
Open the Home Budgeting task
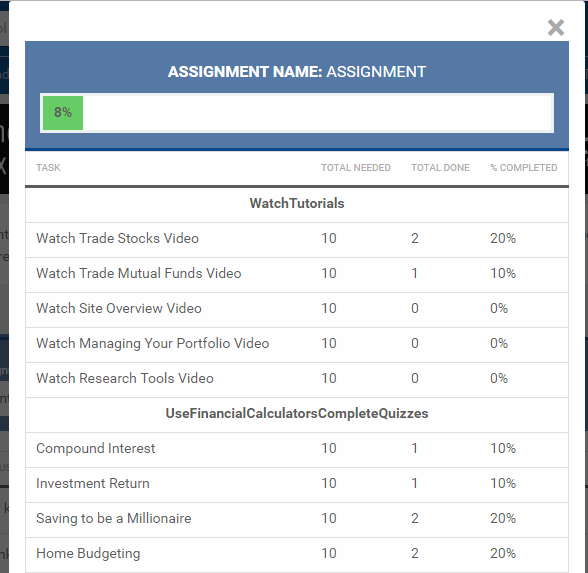tap(88, 554)
